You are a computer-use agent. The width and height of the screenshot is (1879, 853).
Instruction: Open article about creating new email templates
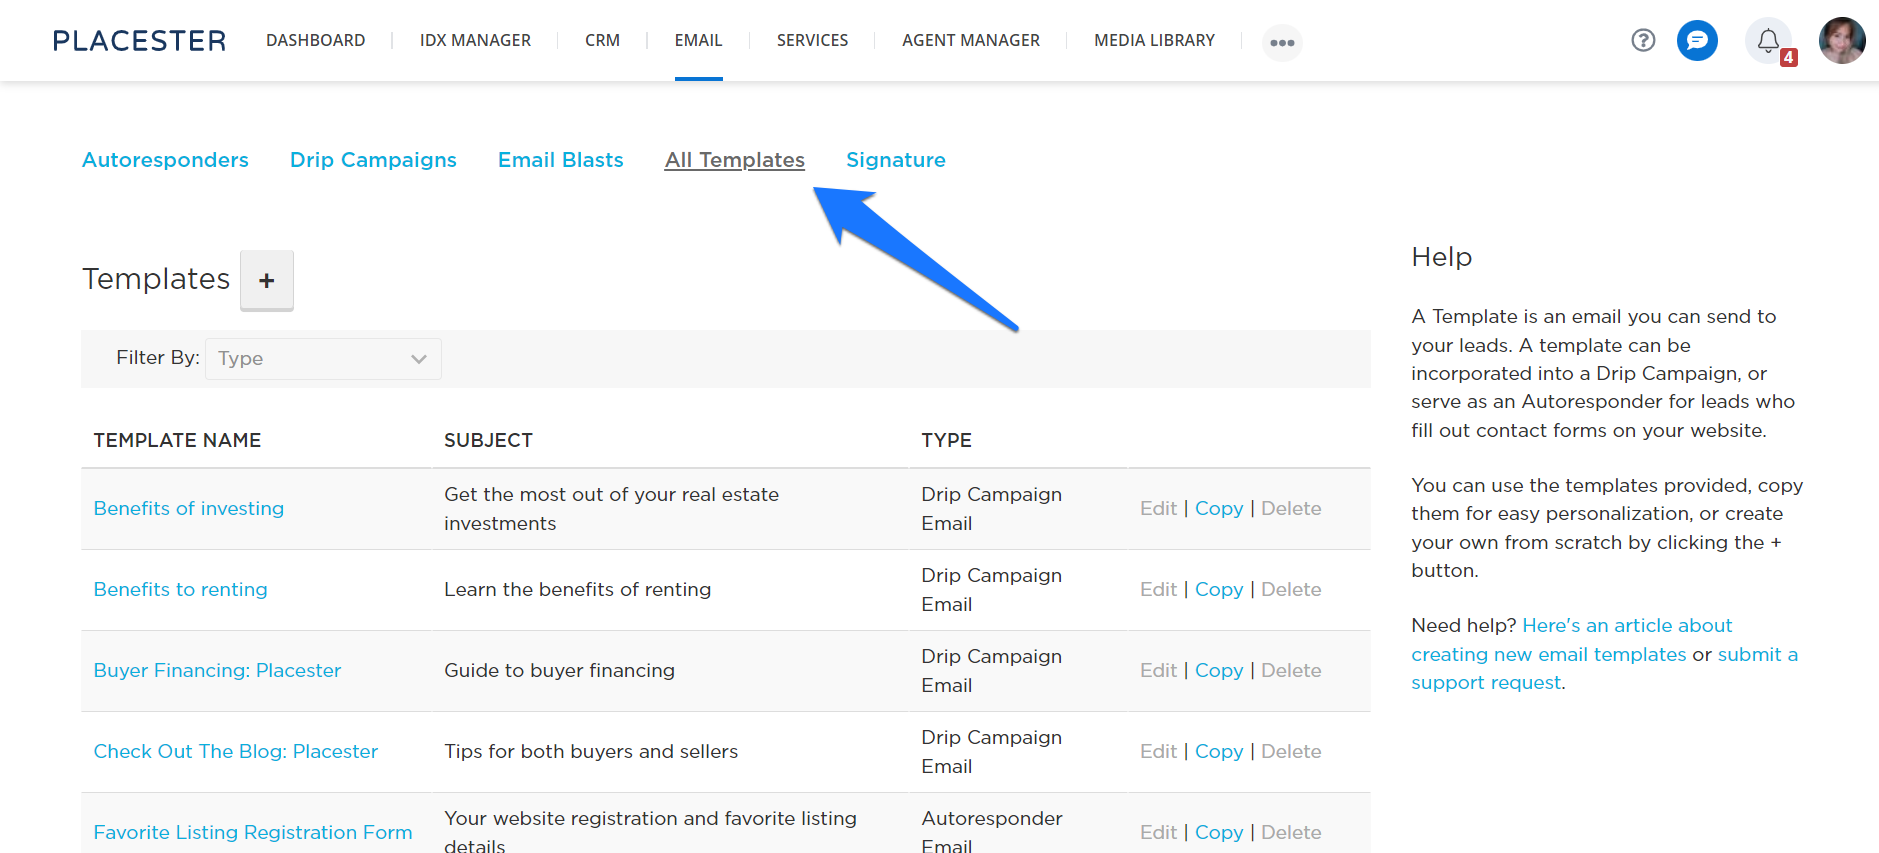coord(1572,640)
